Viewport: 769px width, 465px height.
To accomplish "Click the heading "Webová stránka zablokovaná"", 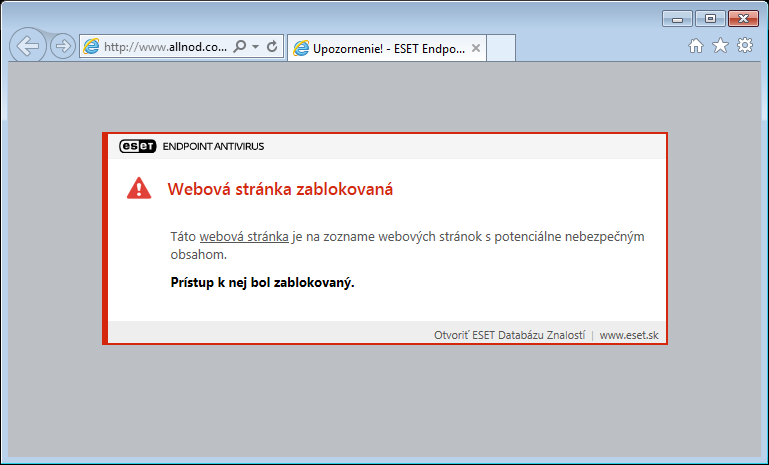I will (280, 189).
